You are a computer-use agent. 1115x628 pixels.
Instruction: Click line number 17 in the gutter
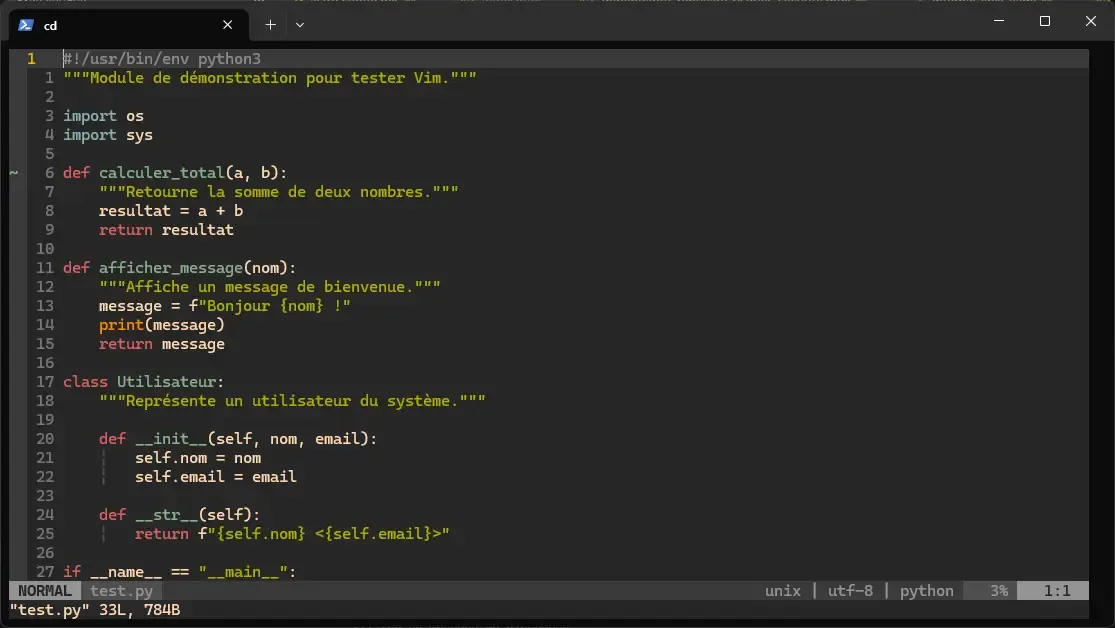tap(45, 381)
